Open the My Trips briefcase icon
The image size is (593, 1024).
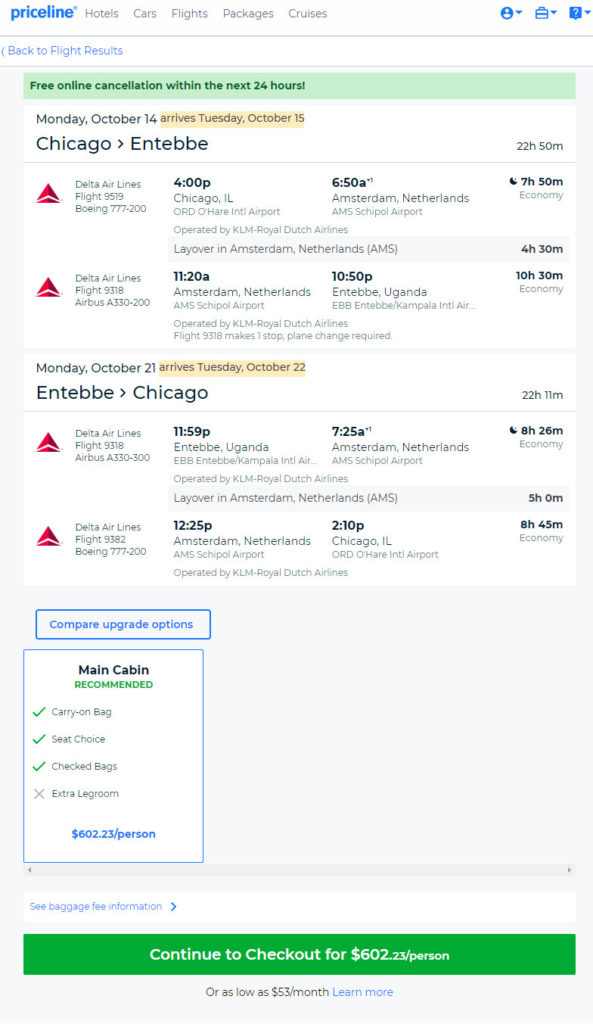[x=541, y=13]
